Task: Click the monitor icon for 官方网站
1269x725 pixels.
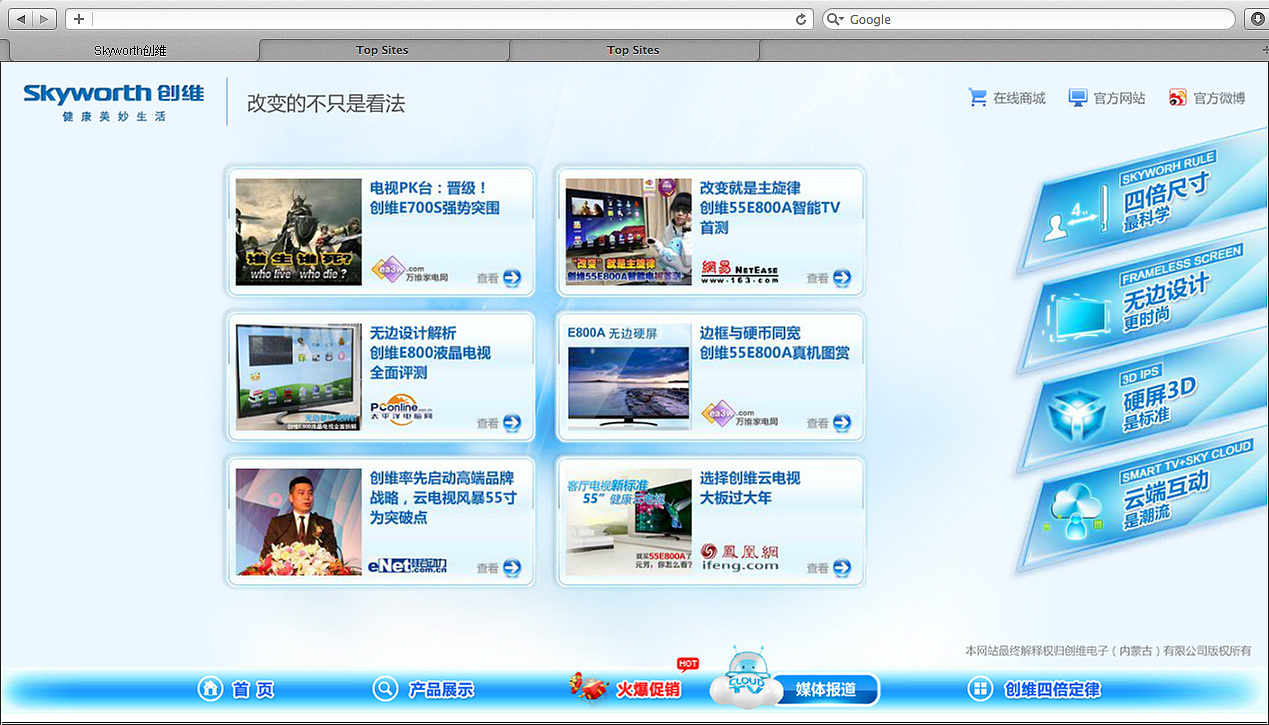Action: pyautogui.click(x=1077, y=98)
